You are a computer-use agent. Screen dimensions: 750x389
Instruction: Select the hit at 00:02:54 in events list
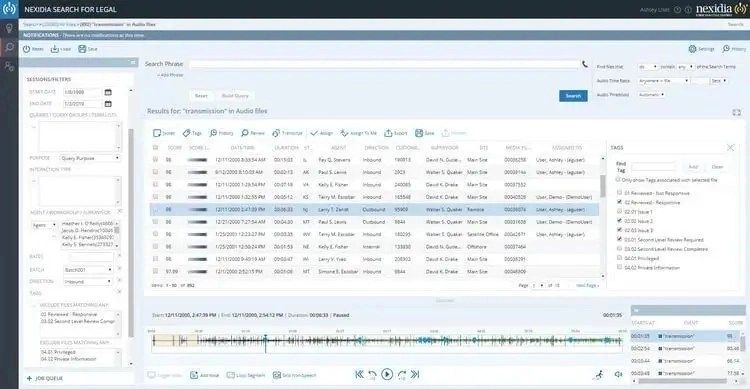[x=684, y=348]
